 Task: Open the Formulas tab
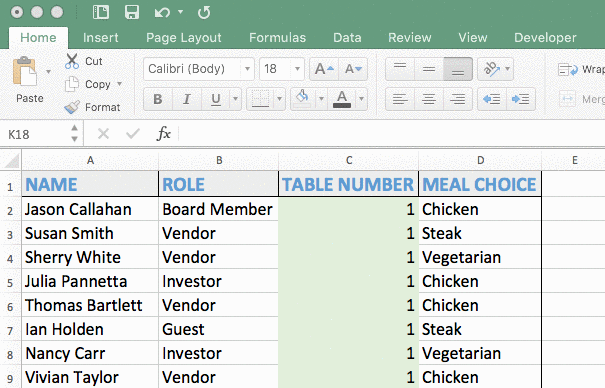277,37
